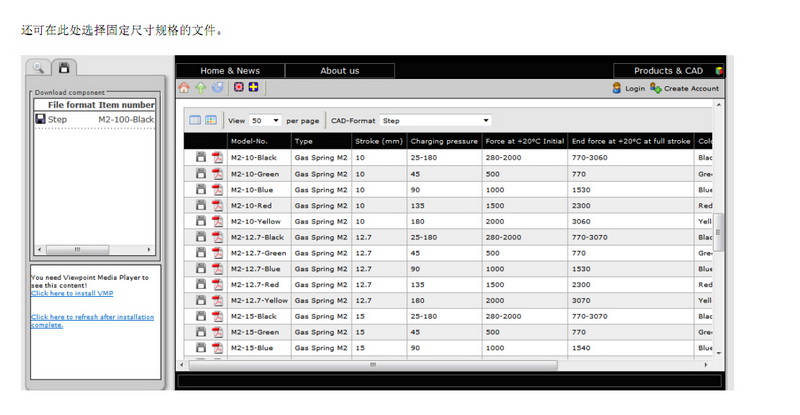Viewport: 800px width, 415px height.
Task: Click the red gear-on-blue toolbar icon
Action: tap(238, 87)
